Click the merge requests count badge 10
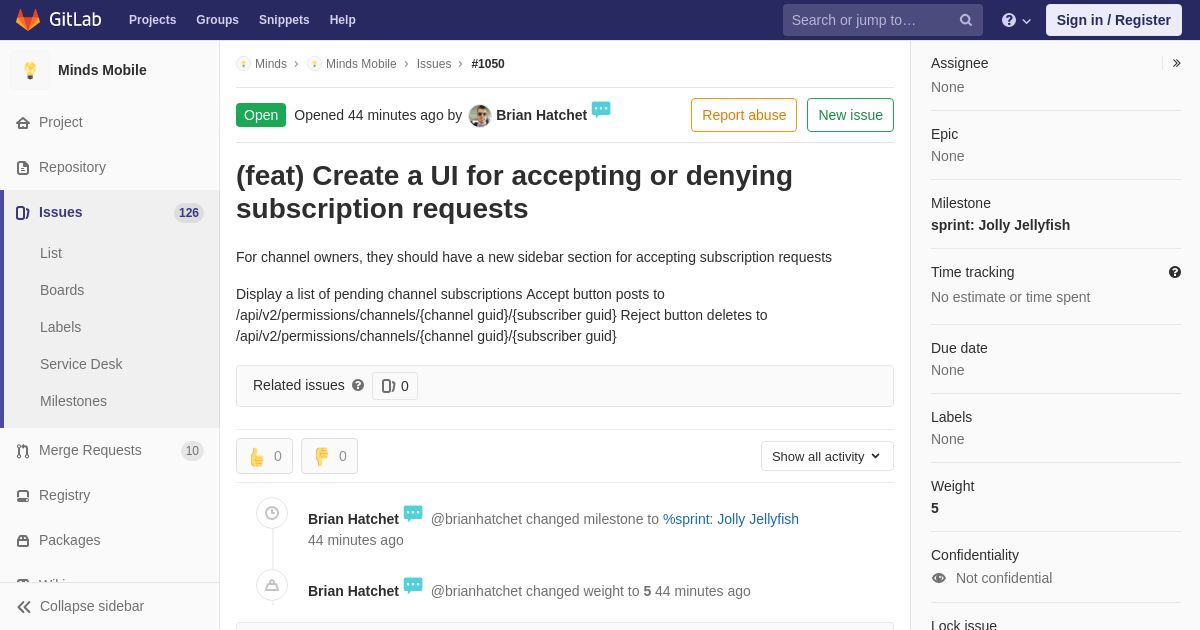 pyautogui.click(x=192, y=451)
